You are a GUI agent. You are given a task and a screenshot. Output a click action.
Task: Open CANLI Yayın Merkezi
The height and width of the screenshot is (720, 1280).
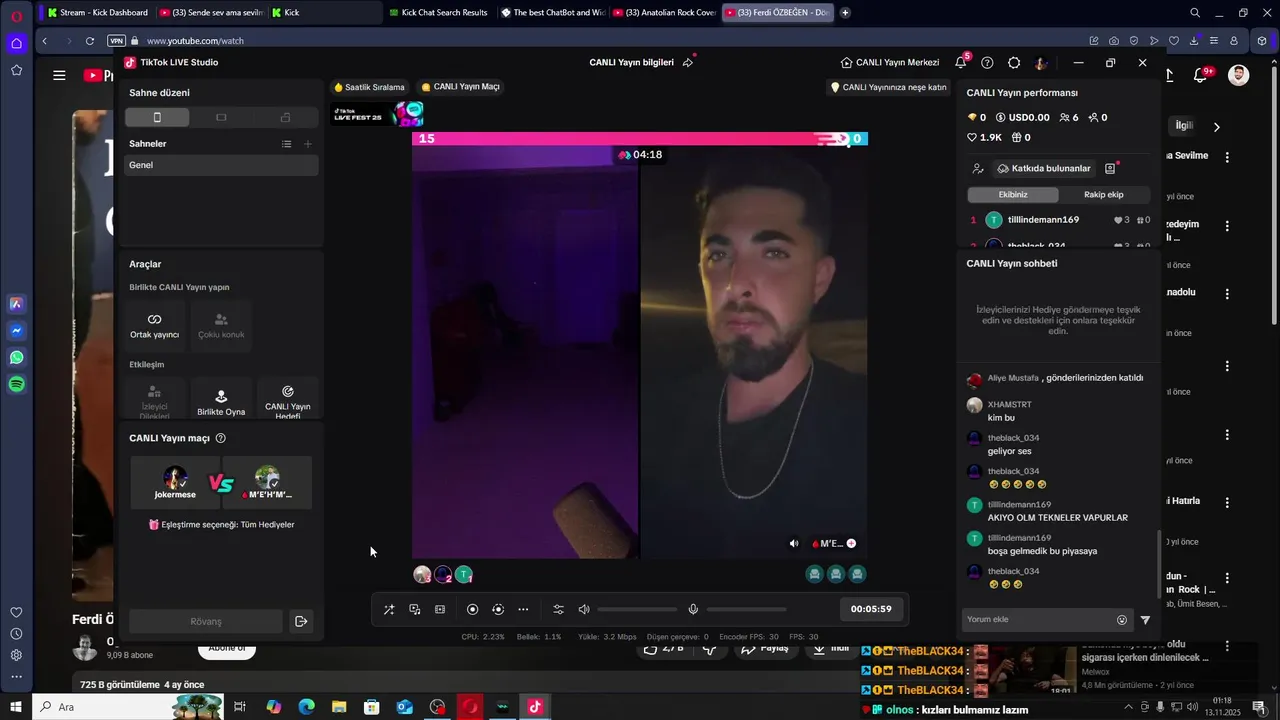point(890,62)
